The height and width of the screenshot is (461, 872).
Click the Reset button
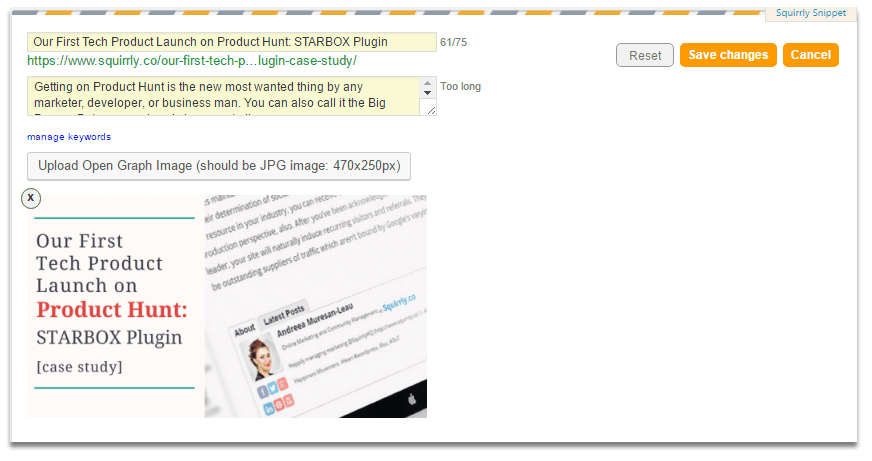point(645,56)
